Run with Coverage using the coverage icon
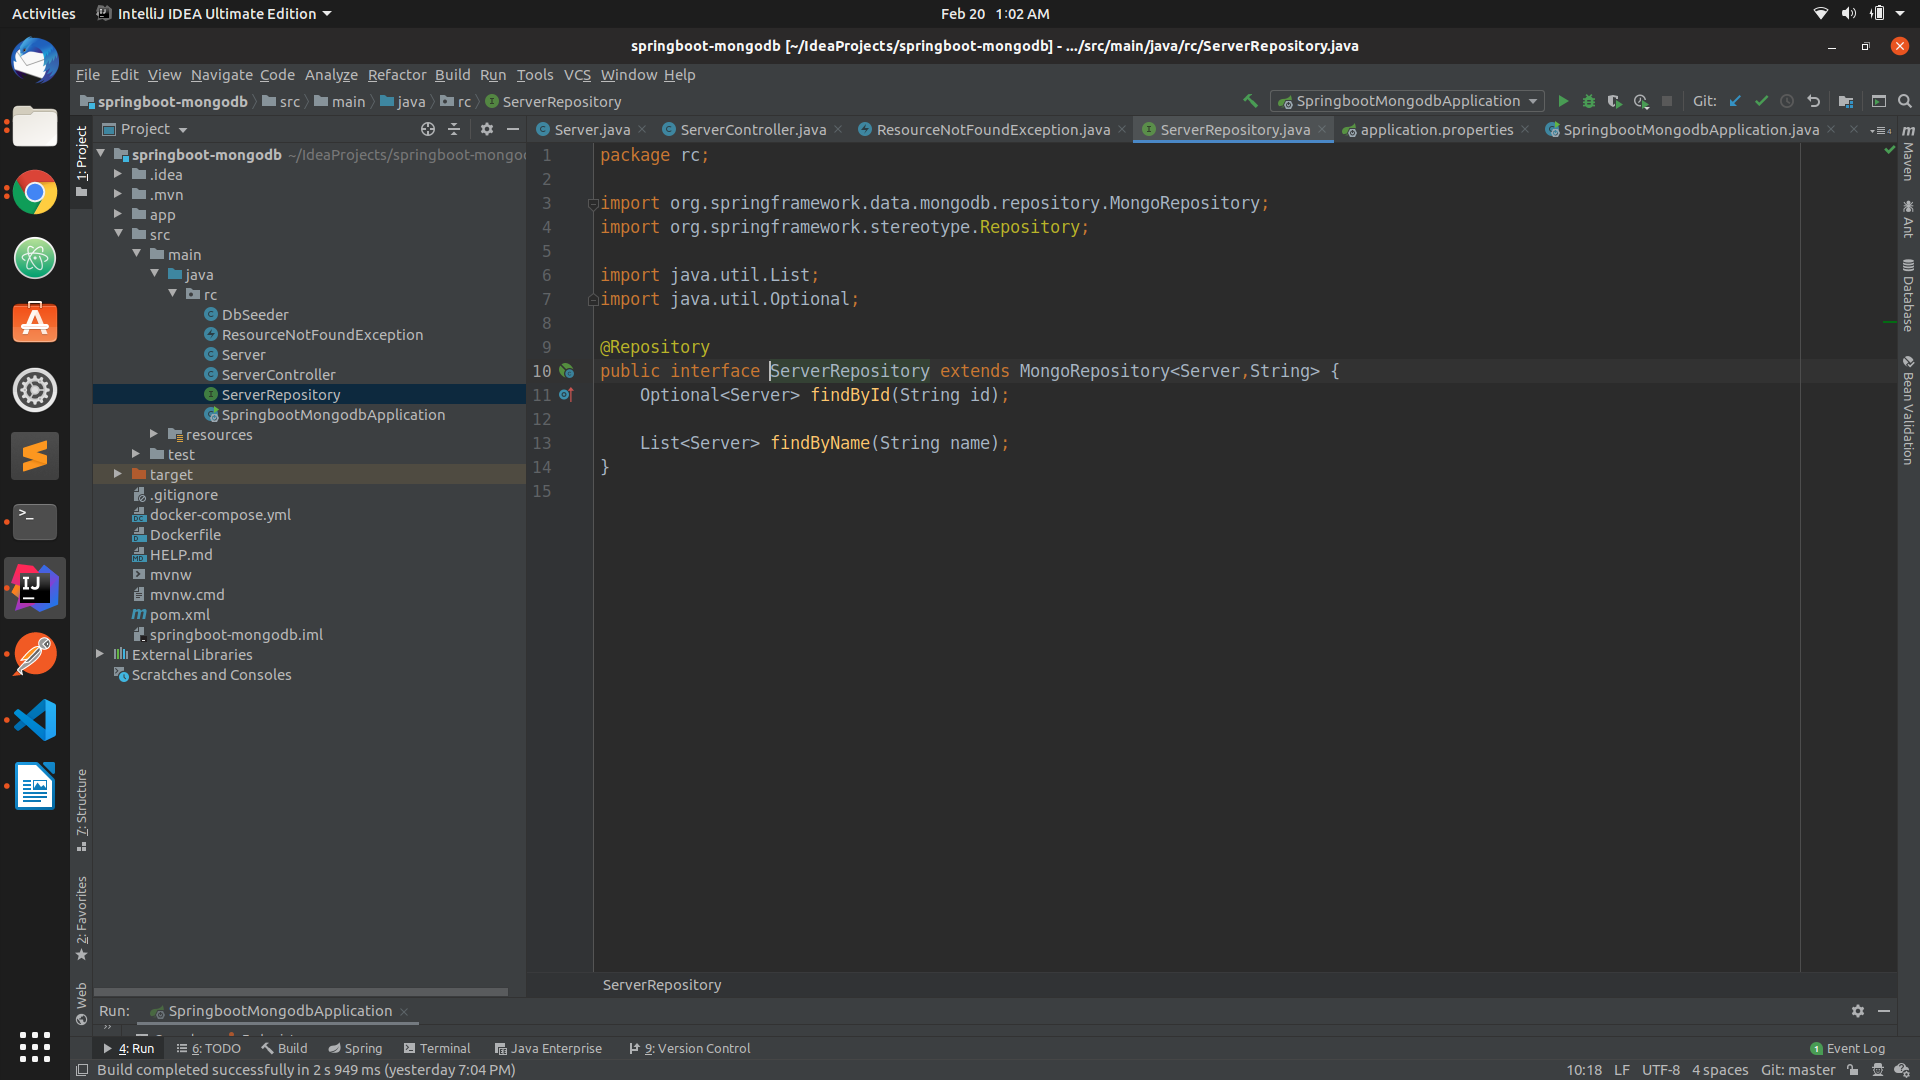Screen dimensions: 1920x1080 coord(1615,101)
